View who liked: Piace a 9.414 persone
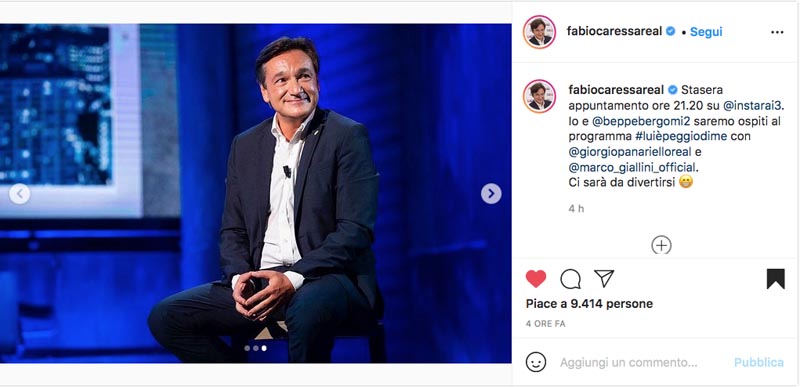Image resolution: width=800 pixels, height=387 pixels. pos(589,304)
